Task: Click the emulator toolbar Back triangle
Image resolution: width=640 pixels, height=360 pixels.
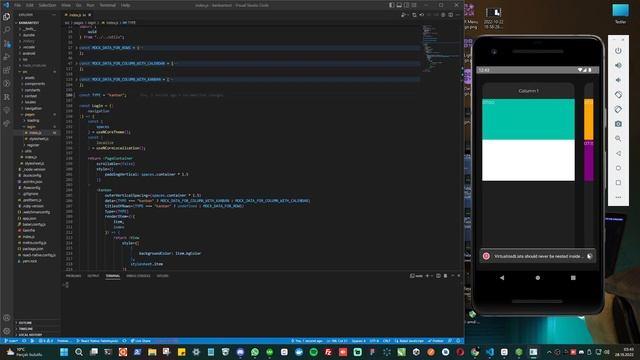Action: point(618,153)
